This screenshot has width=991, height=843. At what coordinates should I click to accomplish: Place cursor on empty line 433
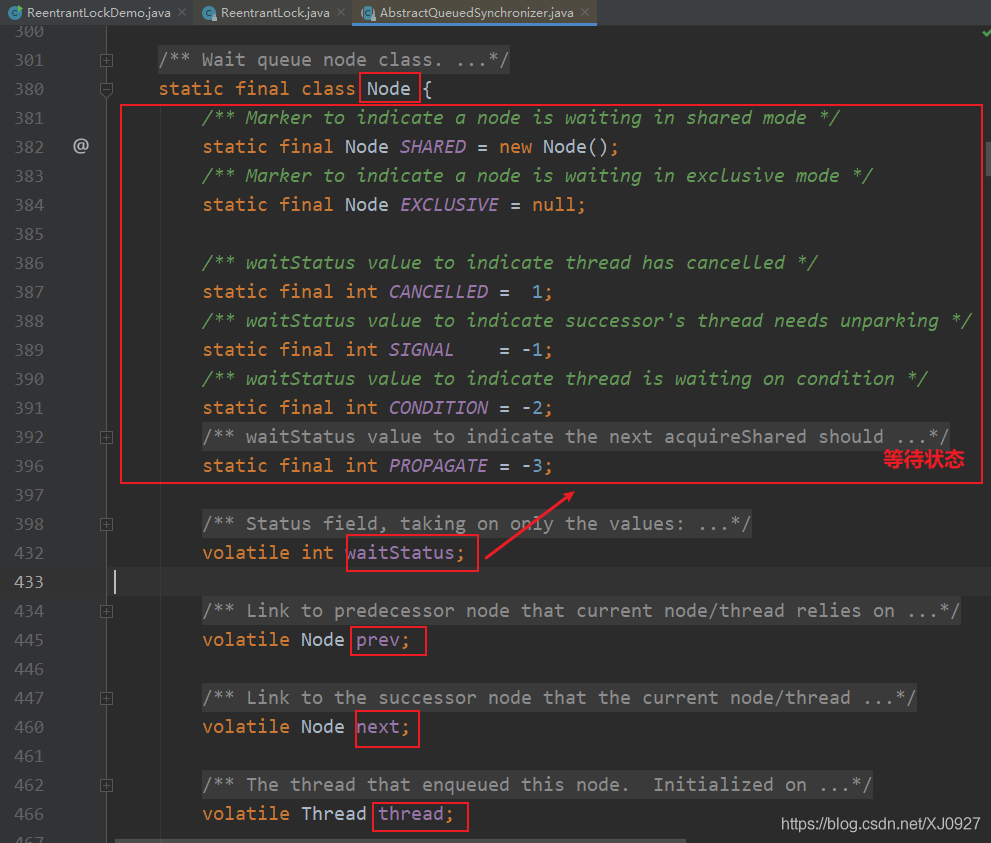550,582
